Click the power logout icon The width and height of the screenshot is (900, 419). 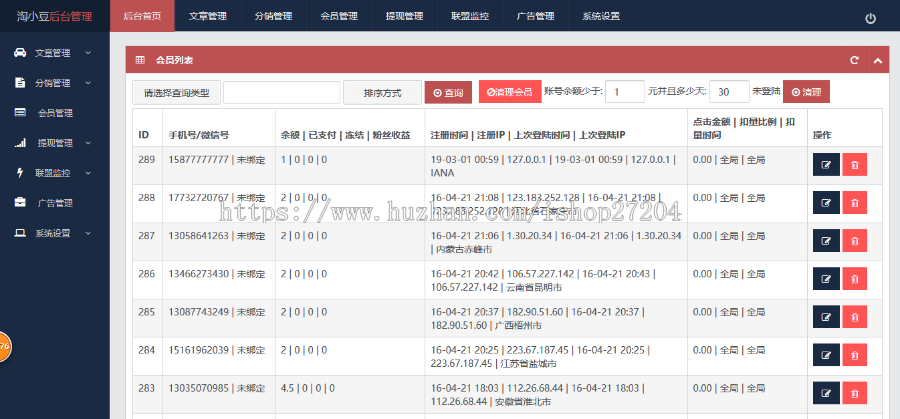[870, 18]
